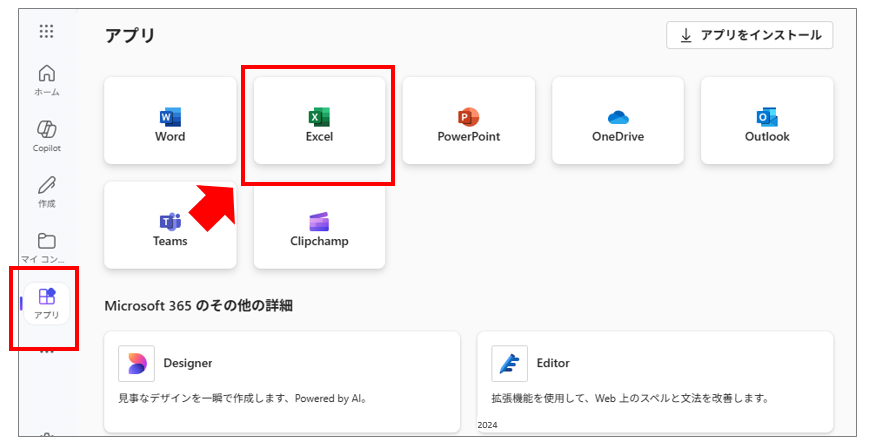This screenshot has height=448, width=879.
Task: Open the OneDrive app tile
Action: pyautogui.click(x=618, y=121)
